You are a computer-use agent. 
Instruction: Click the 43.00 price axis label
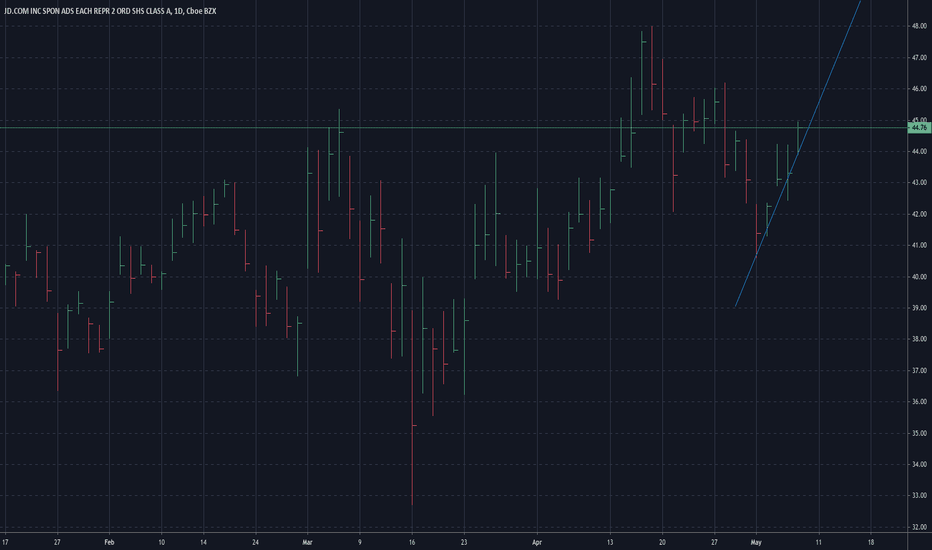point(919,183)
